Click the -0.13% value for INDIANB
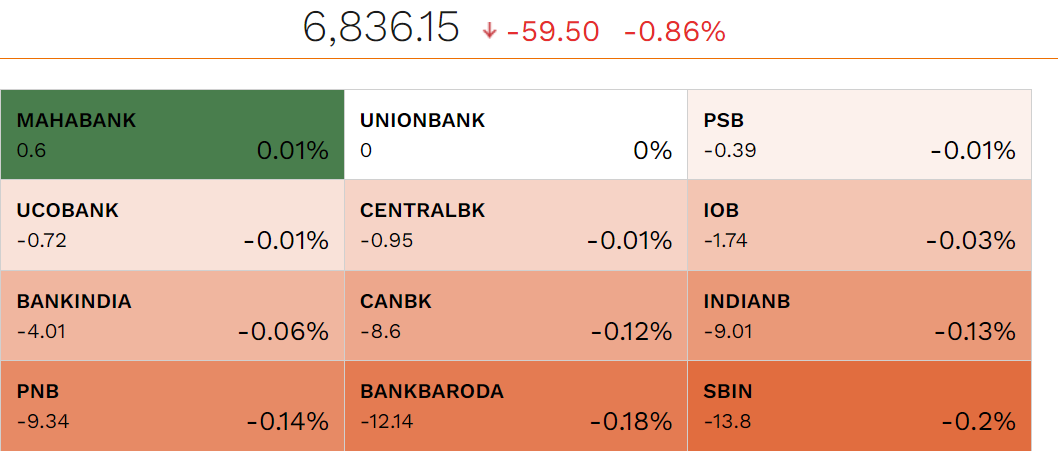This screenshot has height=451, width=1058. [974, 331]
